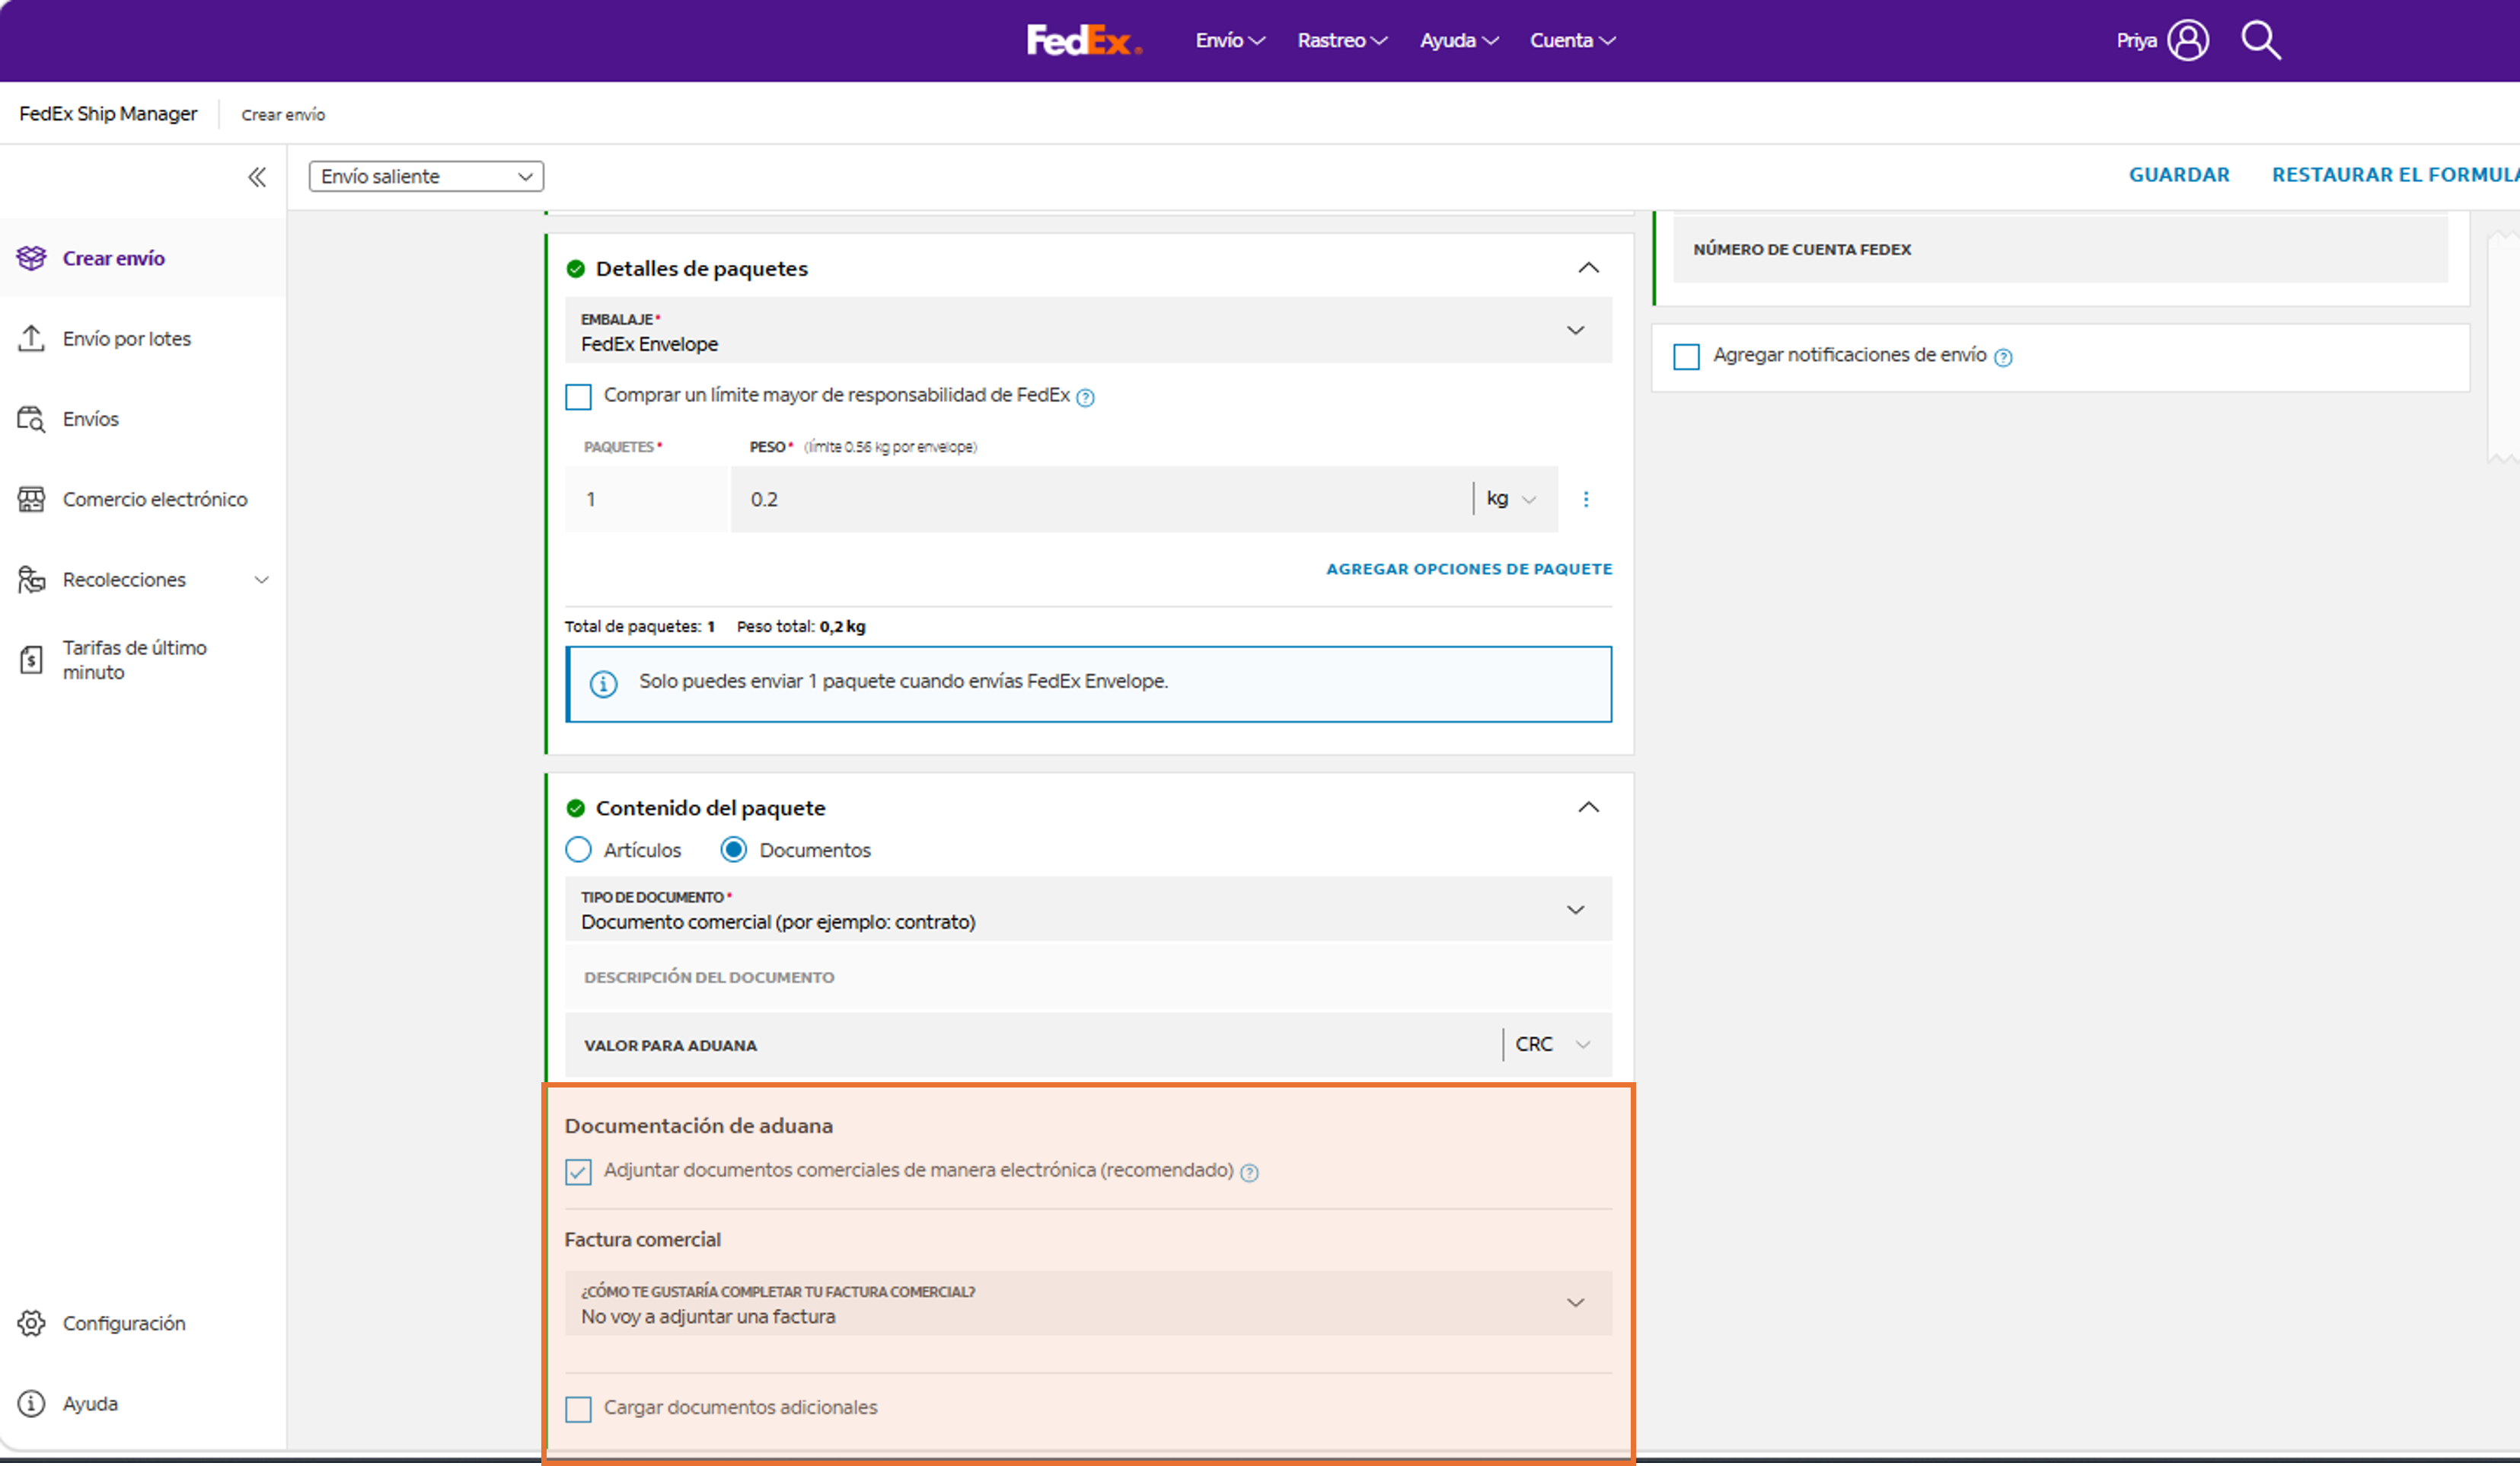Check Cargar documentos adicionales

point(578,1409)
